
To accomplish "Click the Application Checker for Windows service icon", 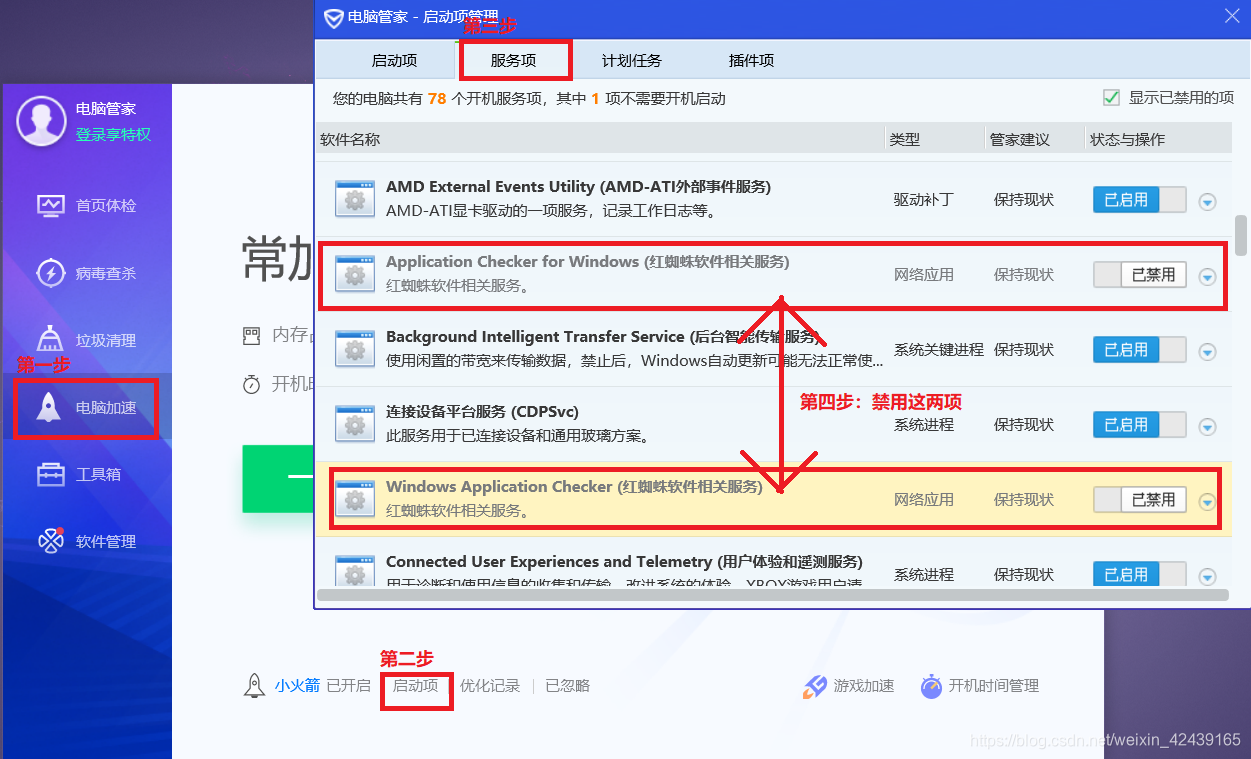I will (354, 274).
